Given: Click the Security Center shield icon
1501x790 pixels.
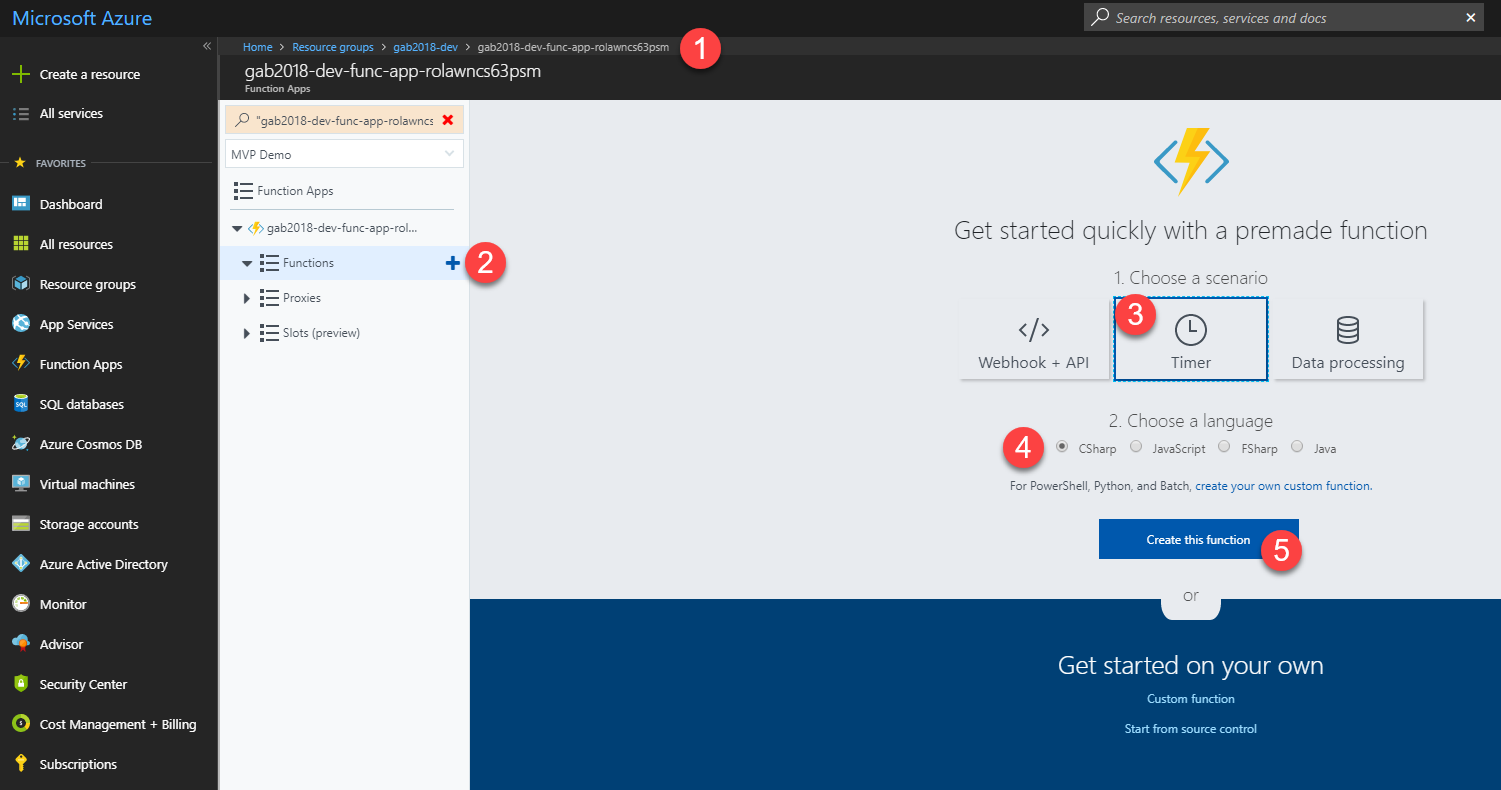Looking at the screenshot, I should [20, 684].
